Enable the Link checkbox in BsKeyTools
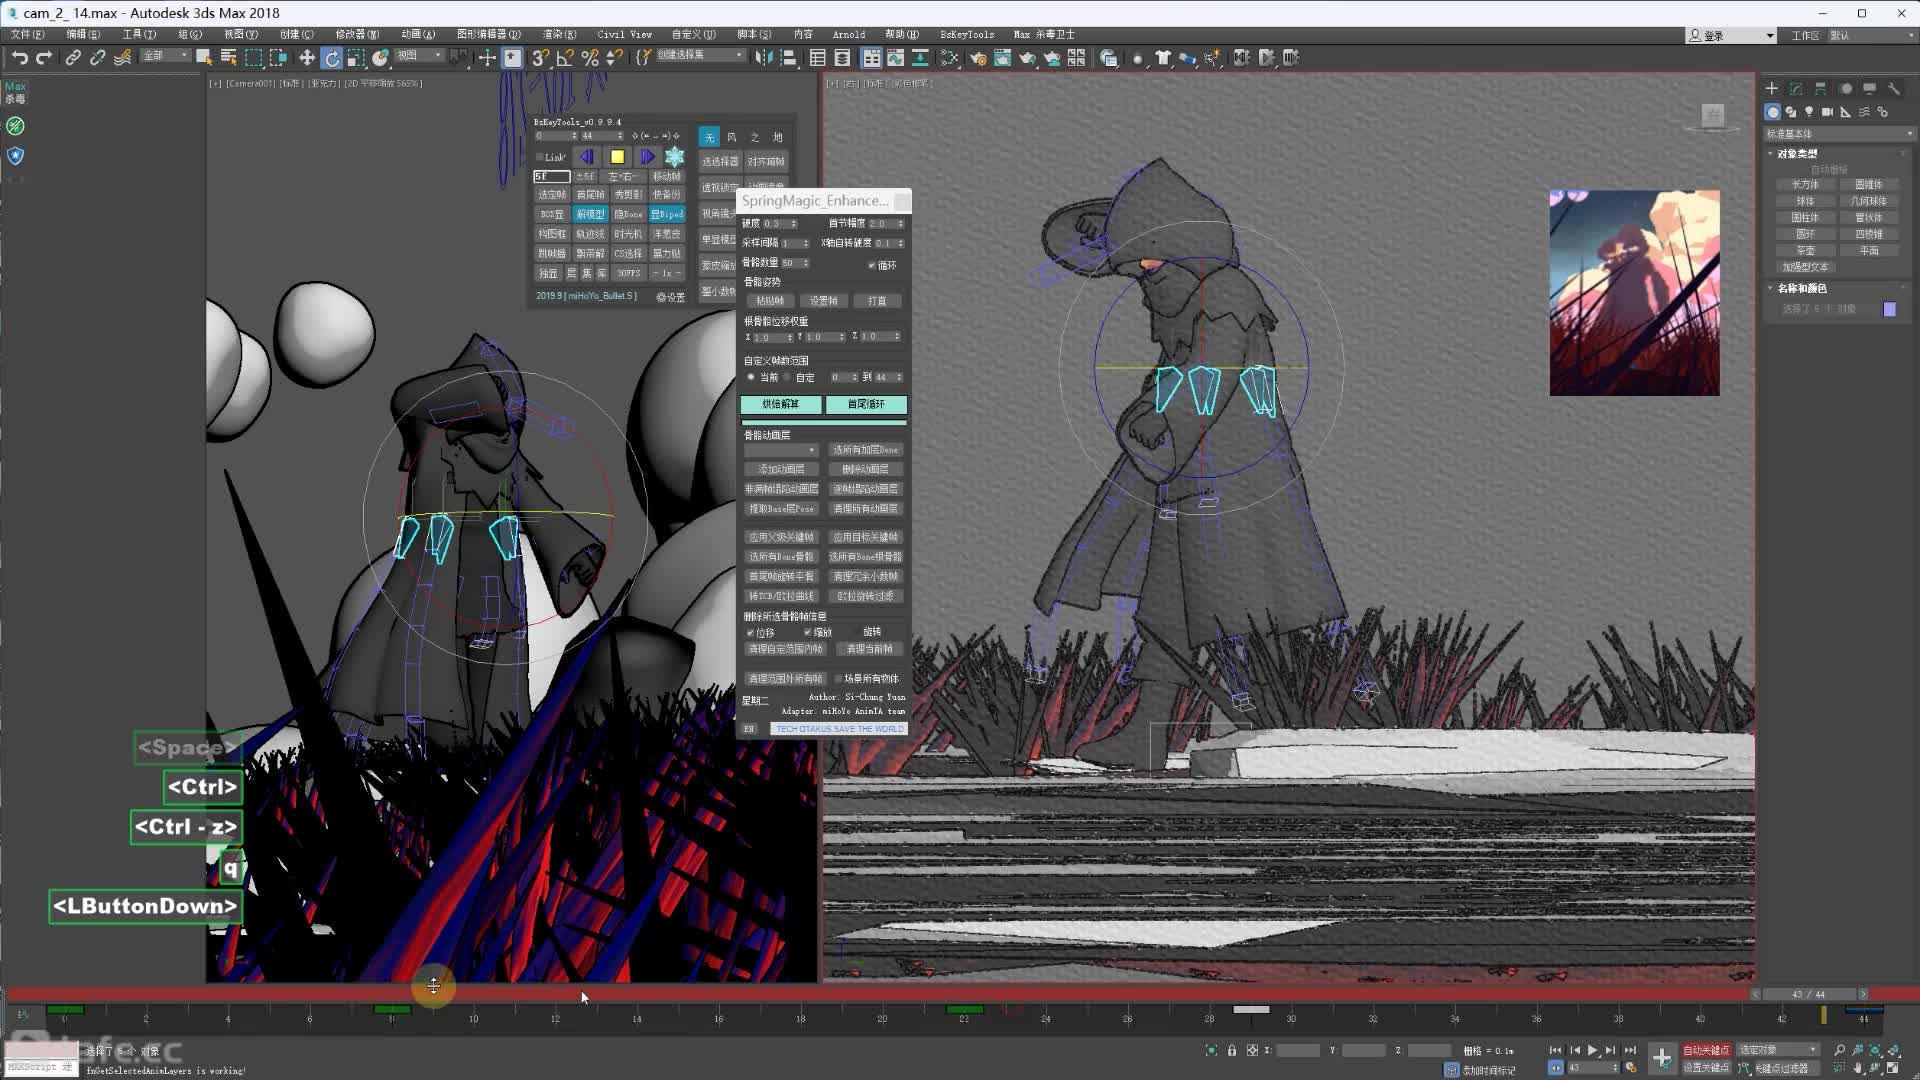The height and width of the screenshot is (1080, 1920). pyautogui.click(x=540, y=157)
